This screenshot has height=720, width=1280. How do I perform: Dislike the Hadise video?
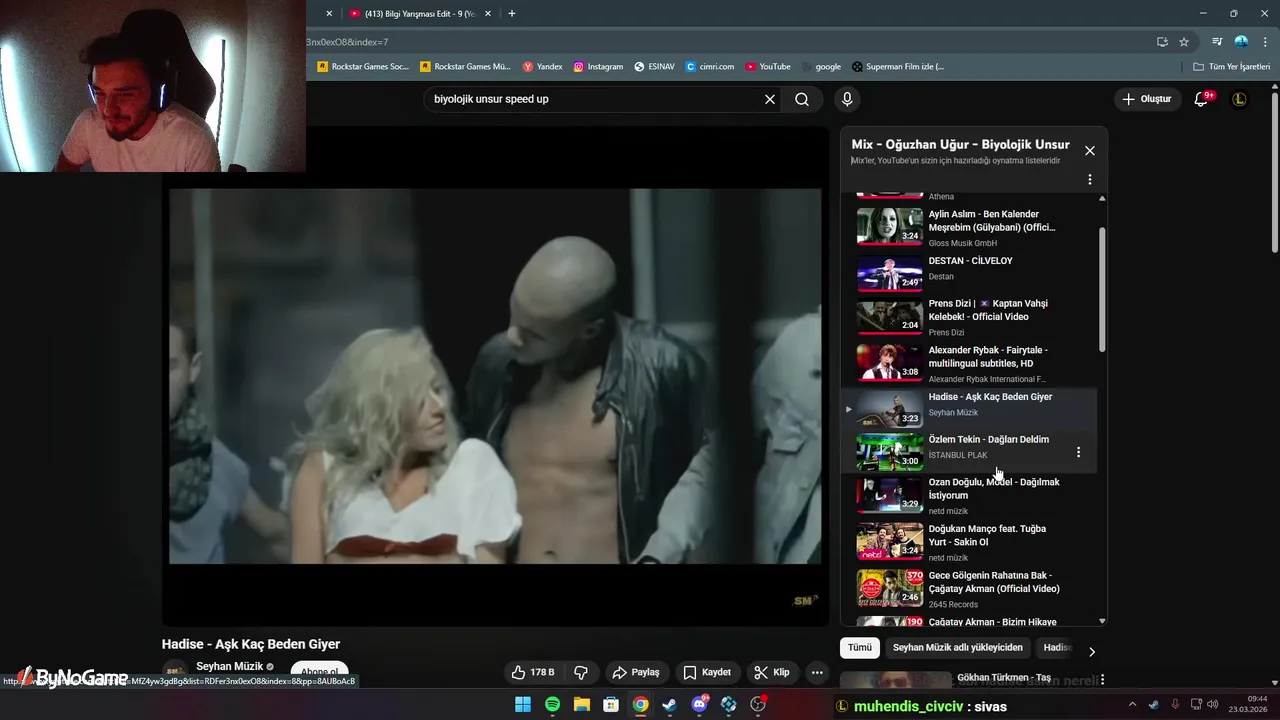pyautogui.click(x=581, y=672)
